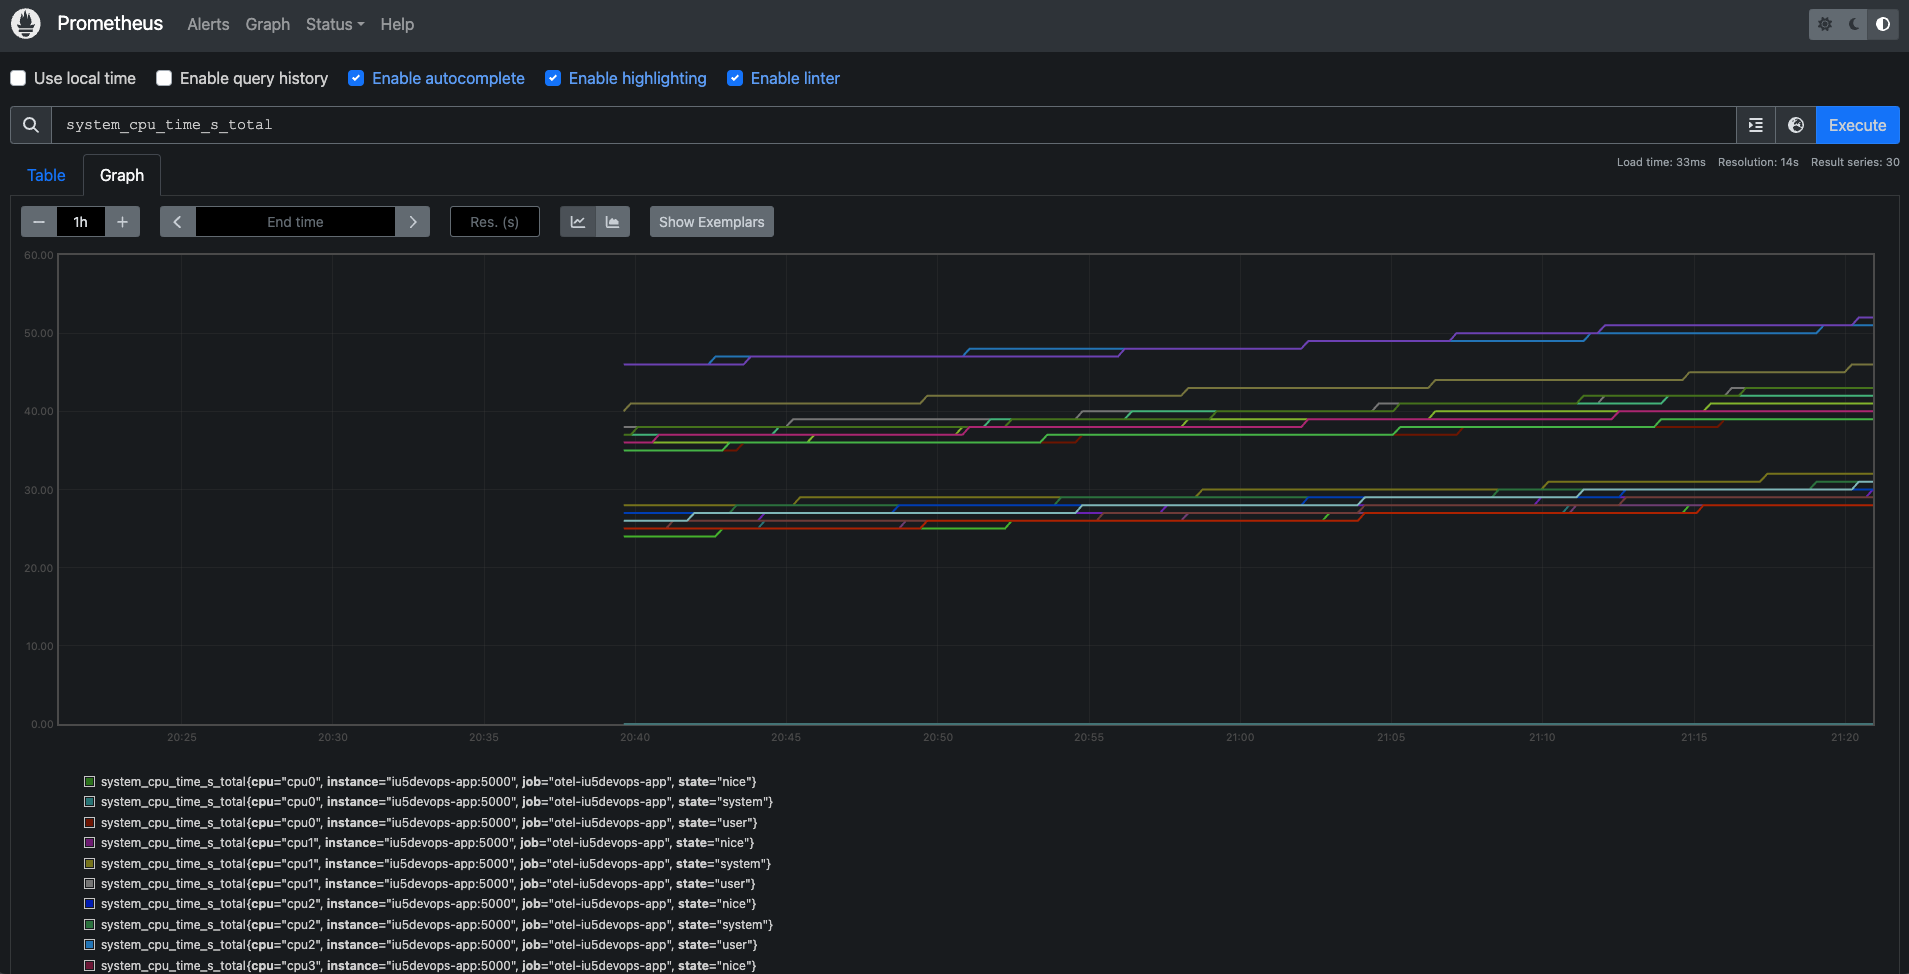Image resolution: width=1909 pixels, height=974 pixels.
Task: Open the Alerts page from navbar
Action: 208,24
